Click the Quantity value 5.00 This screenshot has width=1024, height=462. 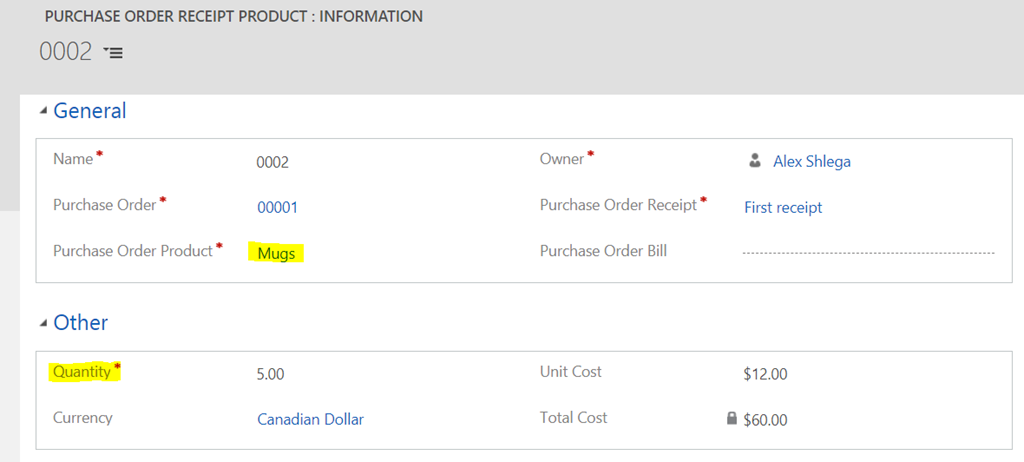coord(270,374)
